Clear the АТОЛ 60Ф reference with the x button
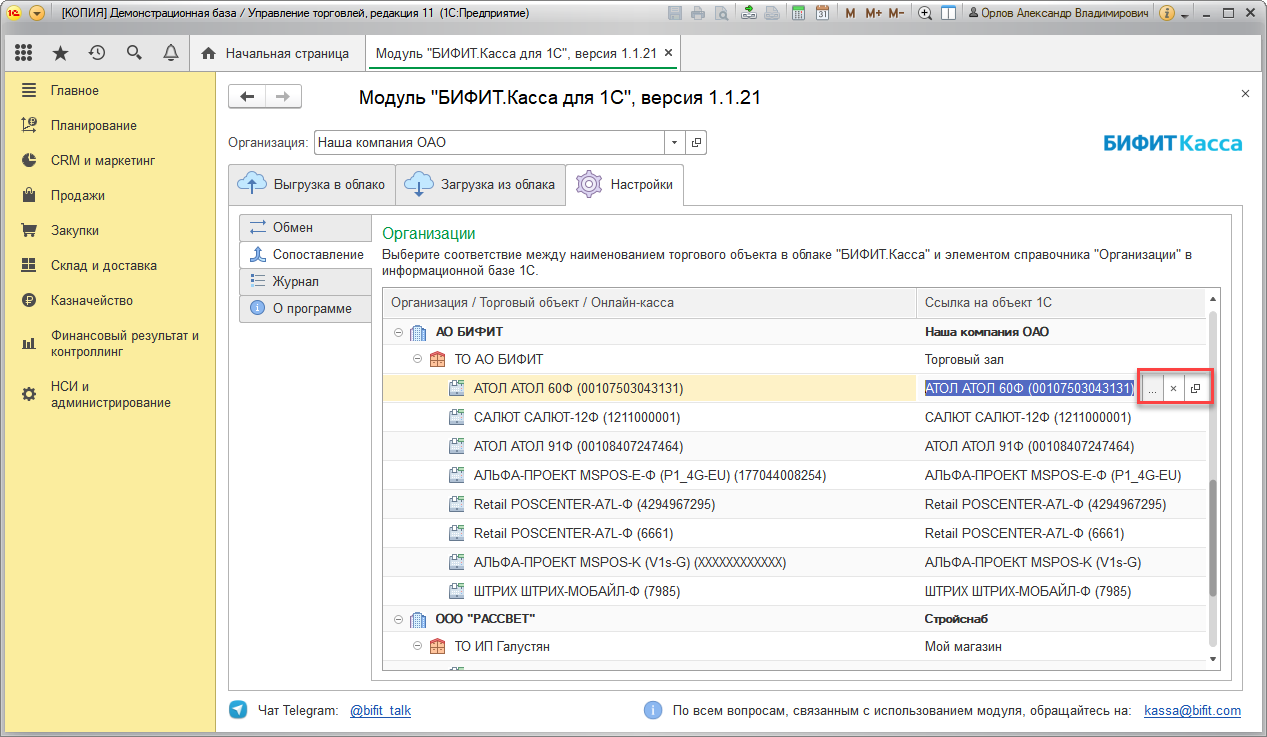The width and height of the screenshot is (1267, 737). click(x=1173, y=389)
